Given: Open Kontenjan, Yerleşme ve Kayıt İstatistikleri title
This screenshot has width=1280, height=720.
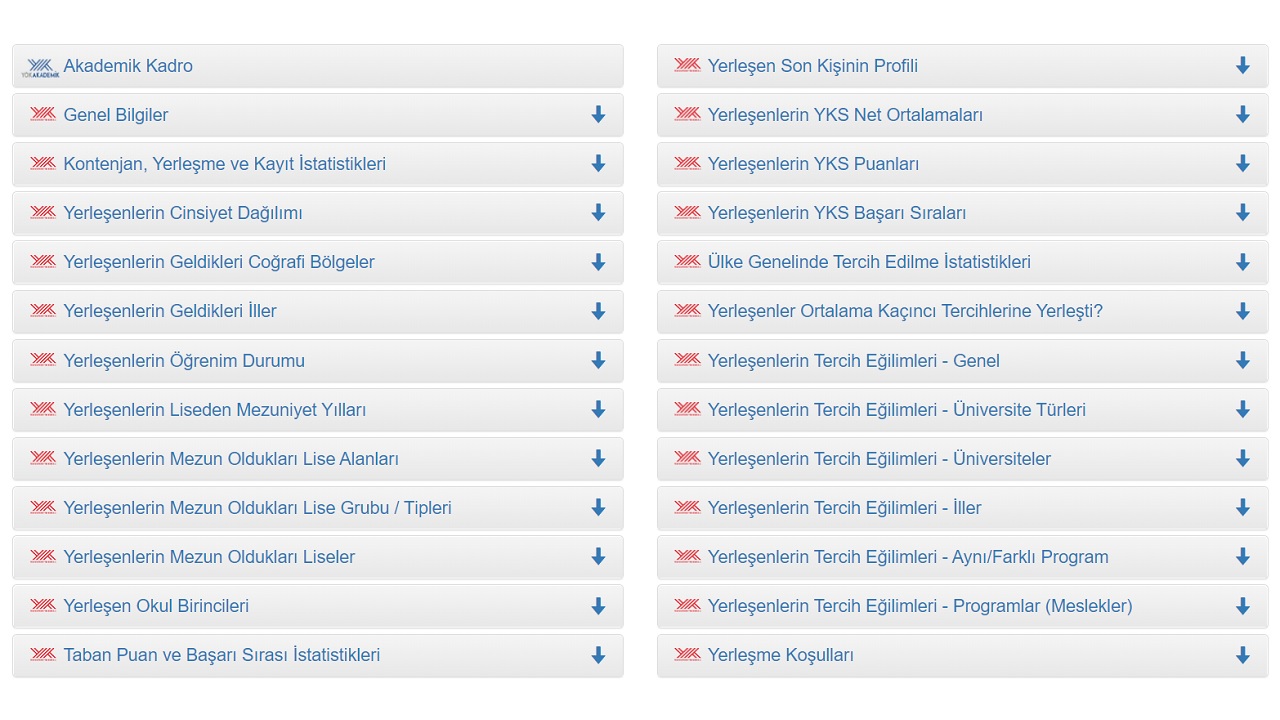Looking at the screenshot, I should pos(224,164).
